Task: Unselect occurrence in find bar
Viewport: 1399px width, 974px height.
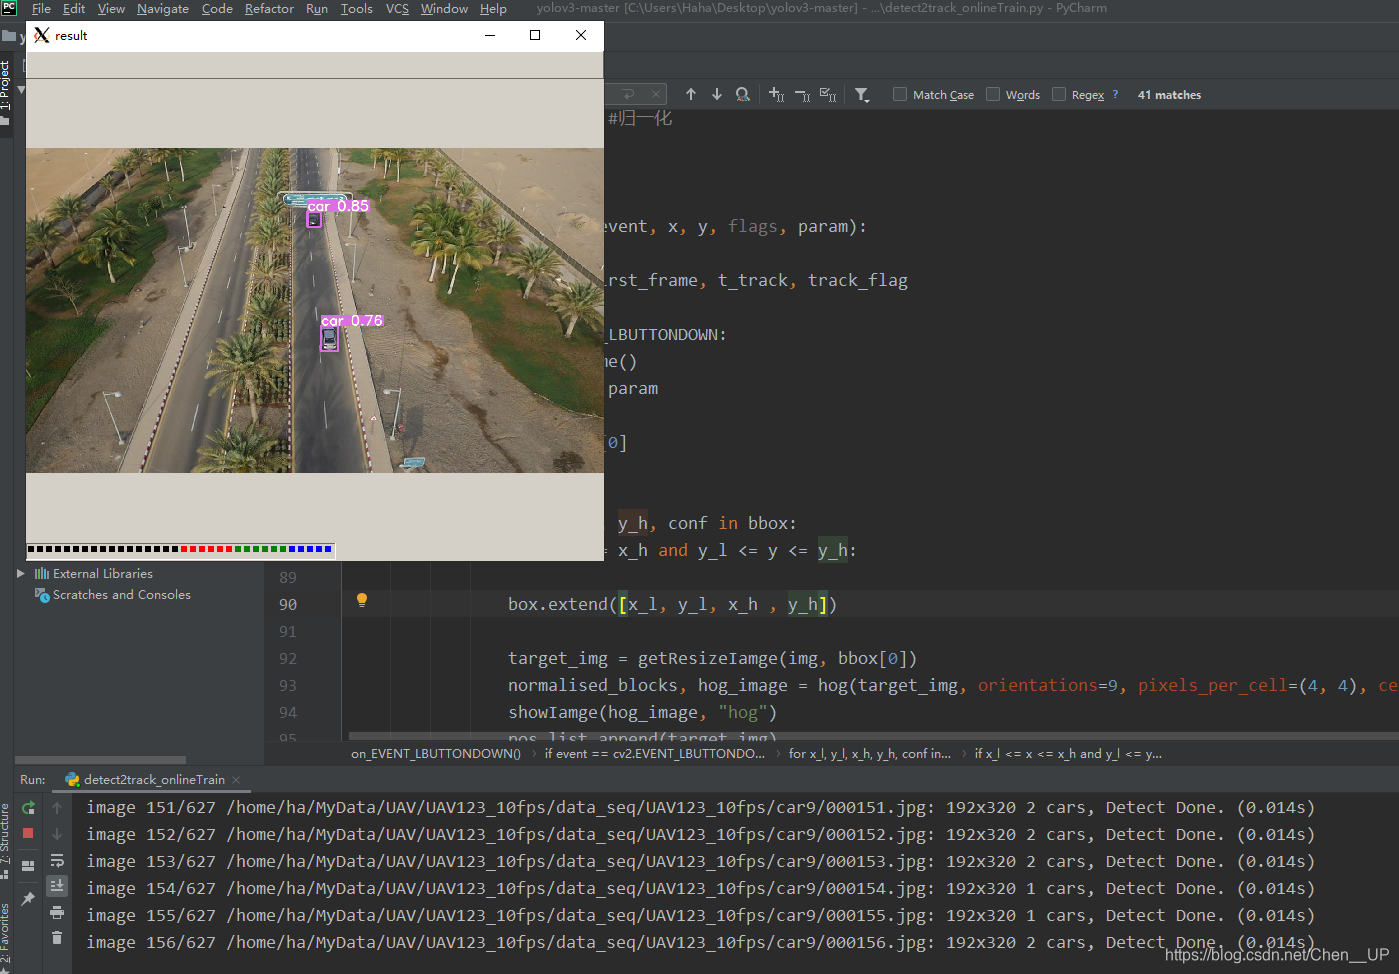Action: [802, 94]
